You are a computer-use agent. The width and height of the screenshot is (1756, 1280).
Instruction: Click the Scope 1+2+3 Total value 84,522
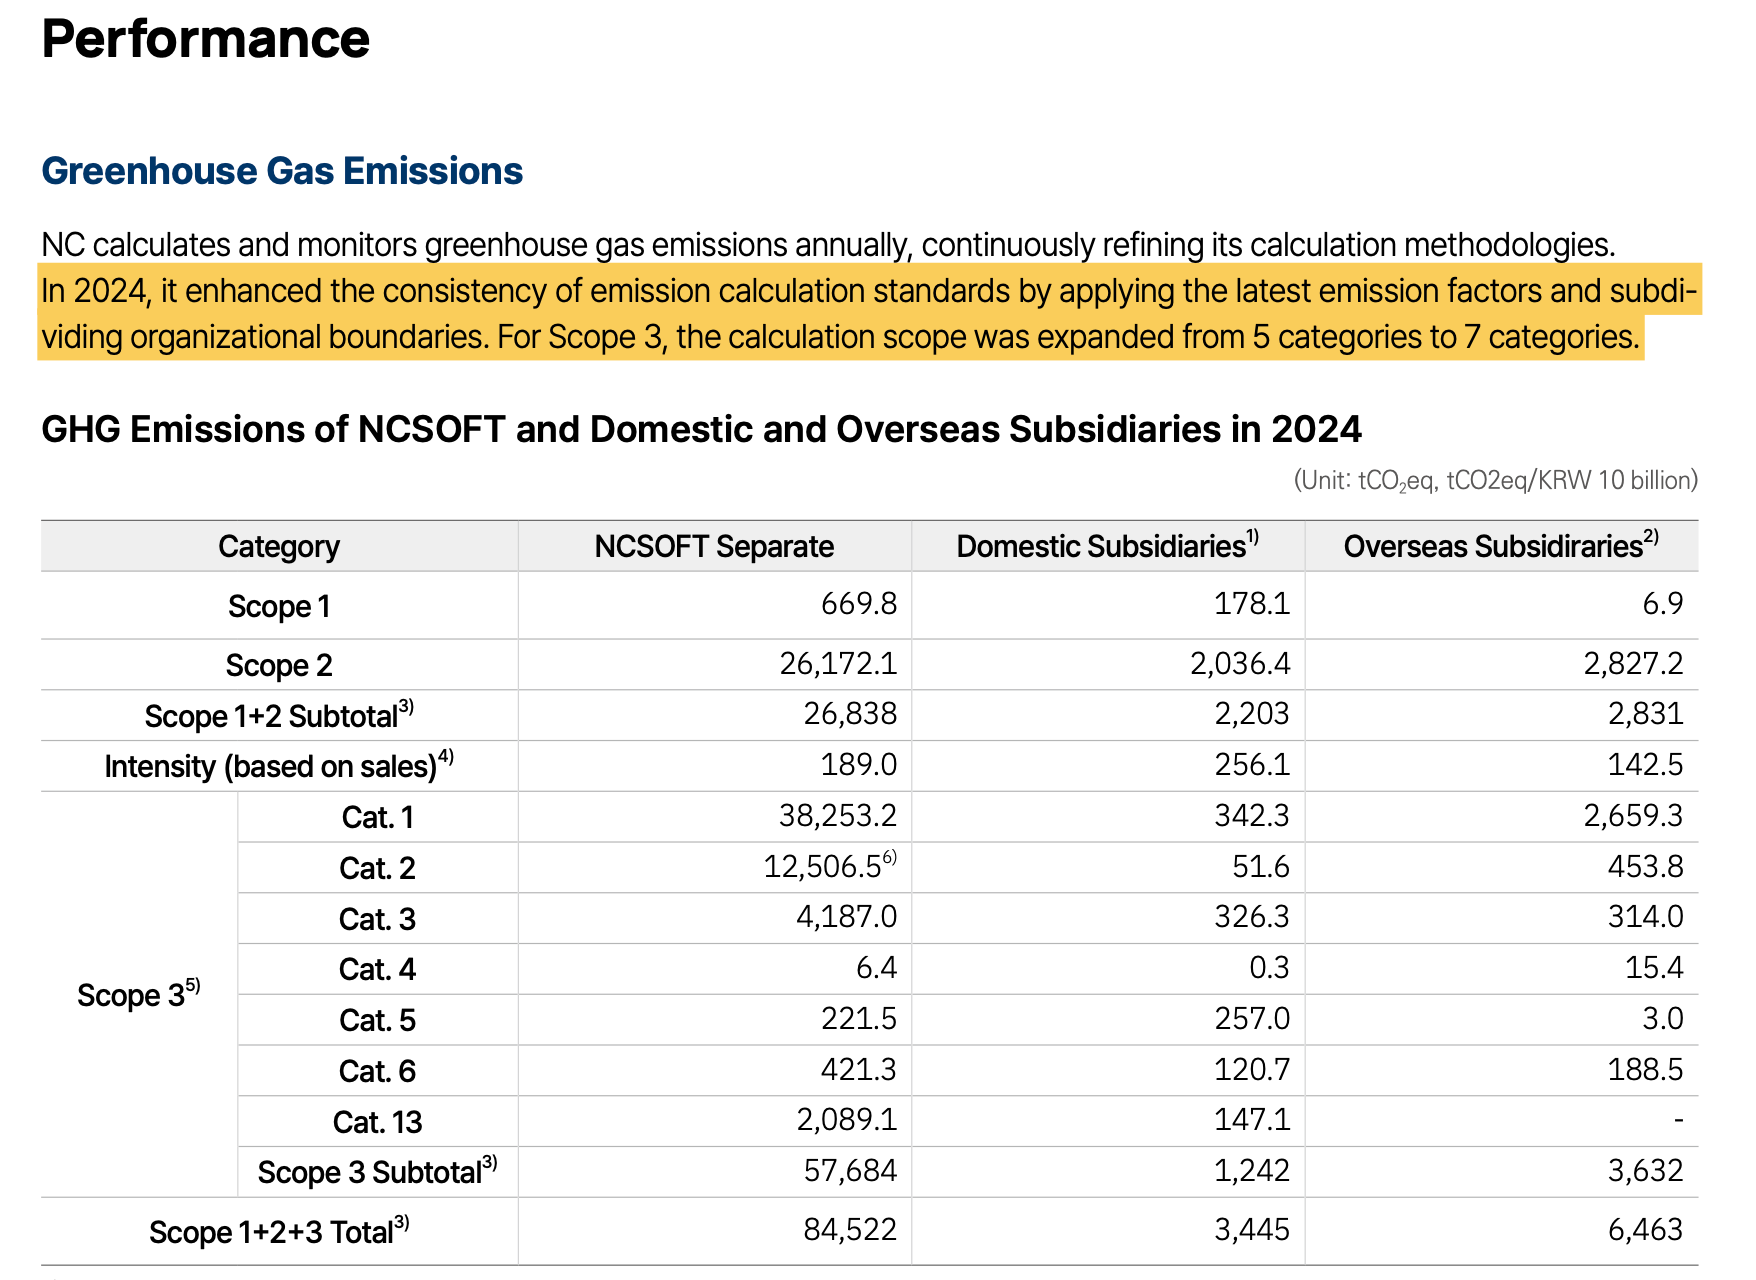850,1230
